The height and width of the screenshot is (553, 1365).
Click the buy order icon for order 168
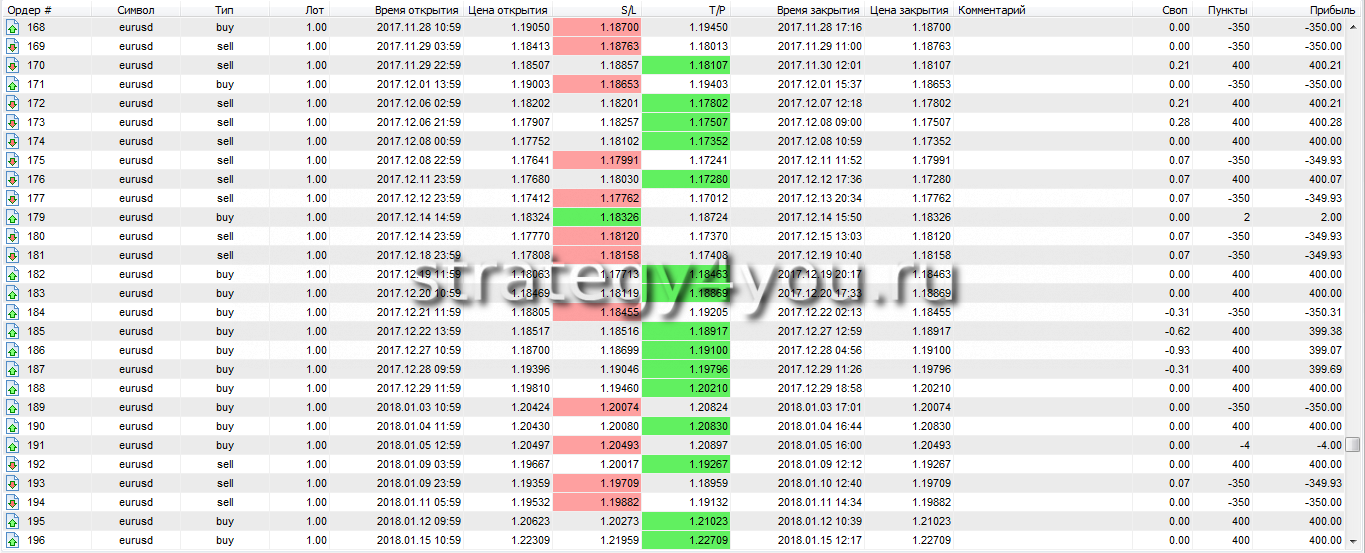point(12,27)
